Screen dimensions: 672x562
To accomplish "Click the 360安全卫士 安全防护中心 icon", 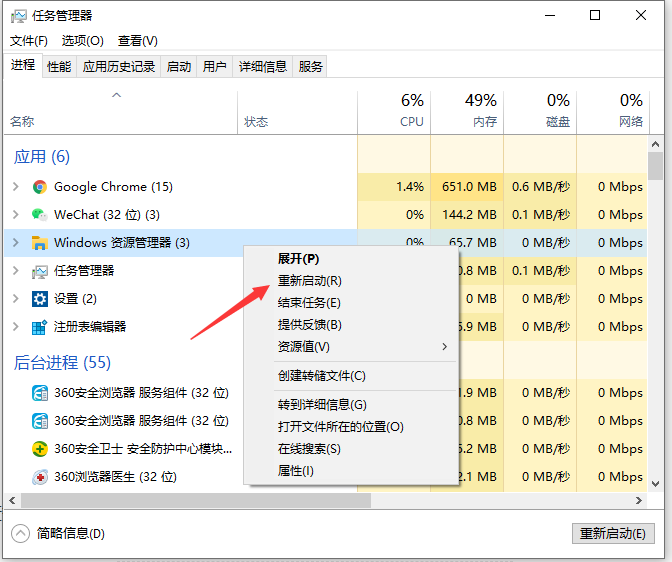I will 40,449.
